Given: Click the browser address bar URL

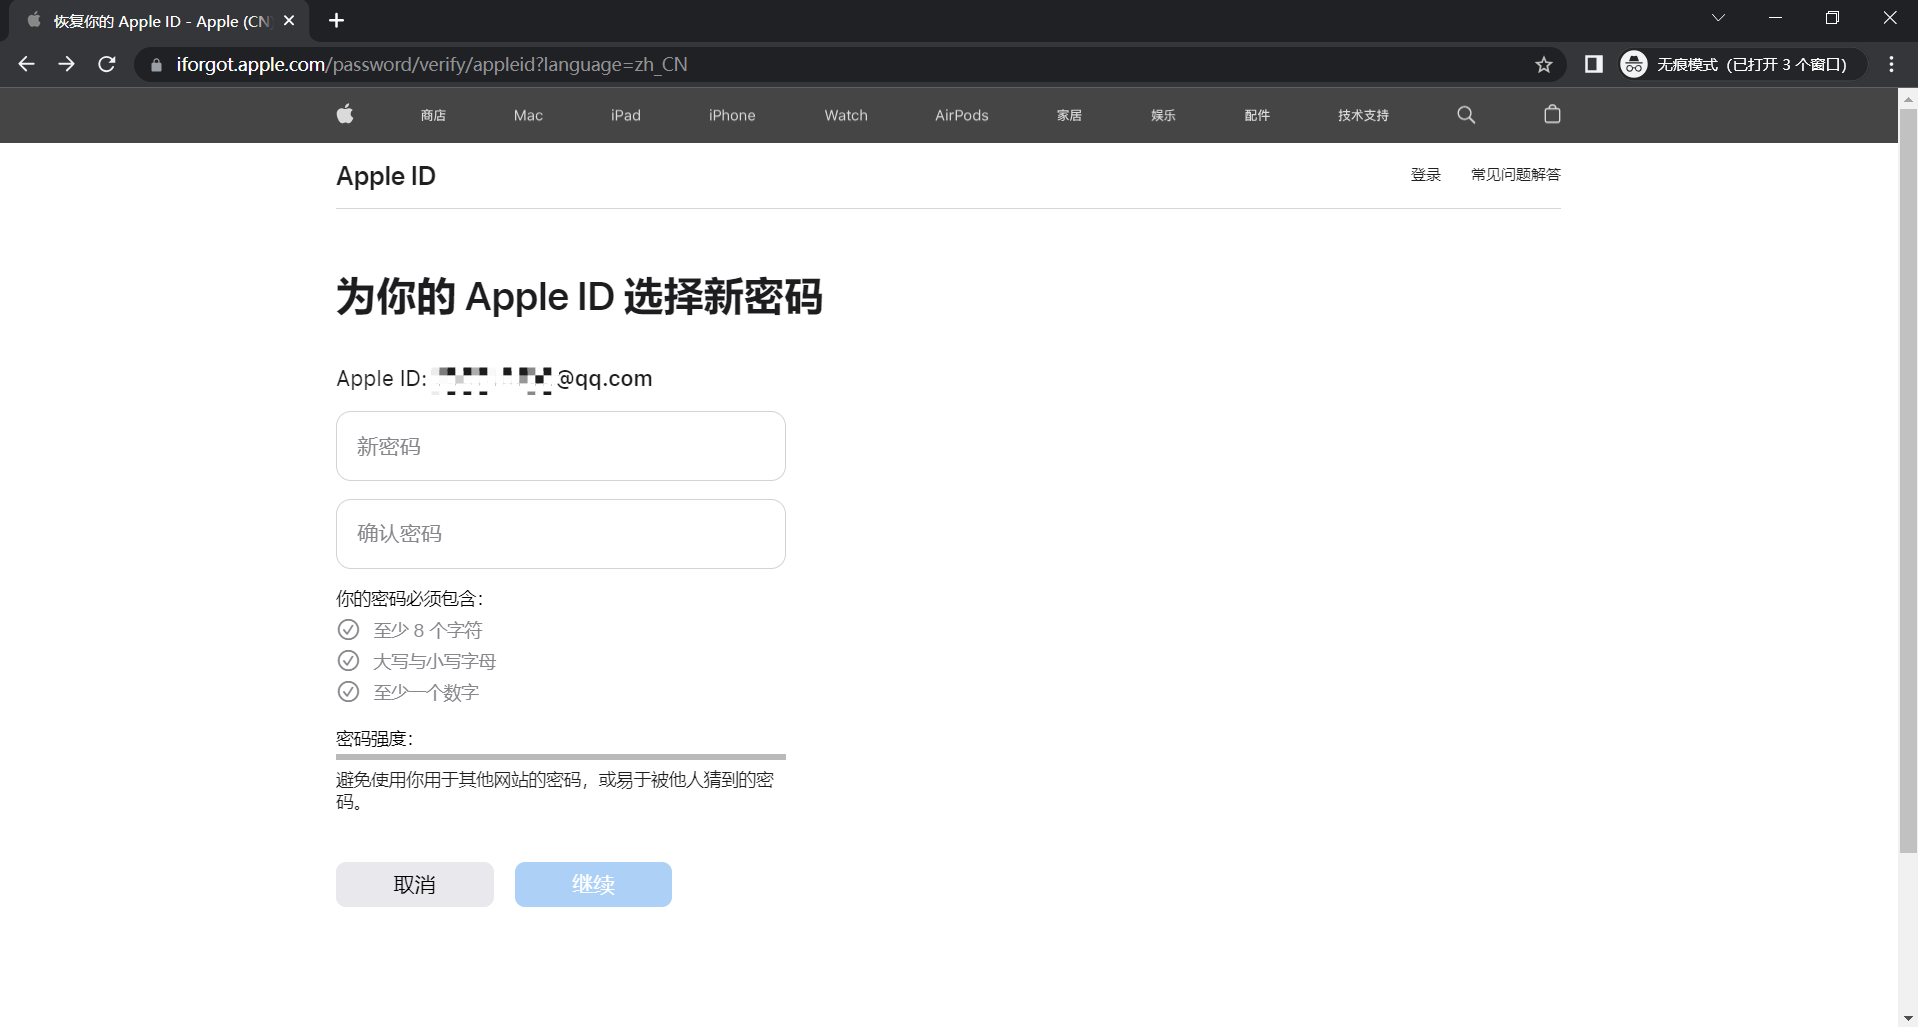Looking at the screenshot, I should click(x=431, y=64).
